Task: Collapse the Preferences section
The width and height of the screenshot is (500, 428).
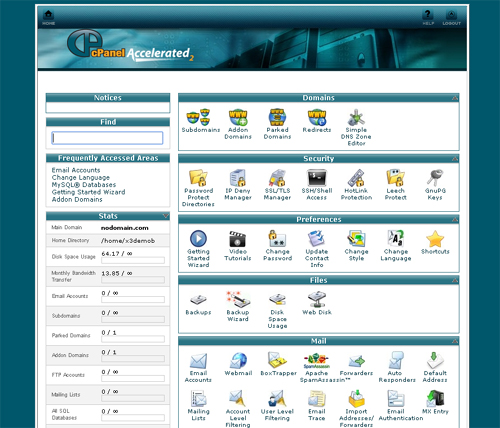Action: (x=455, y=220)
